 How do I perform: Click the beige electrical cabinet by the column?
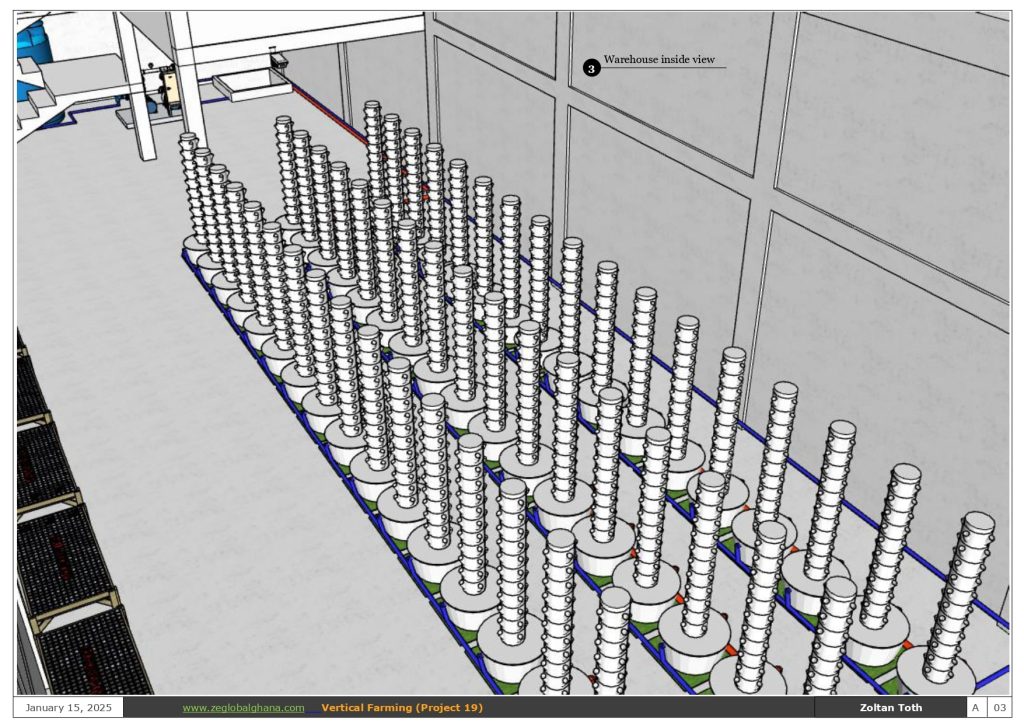[168, 89]
